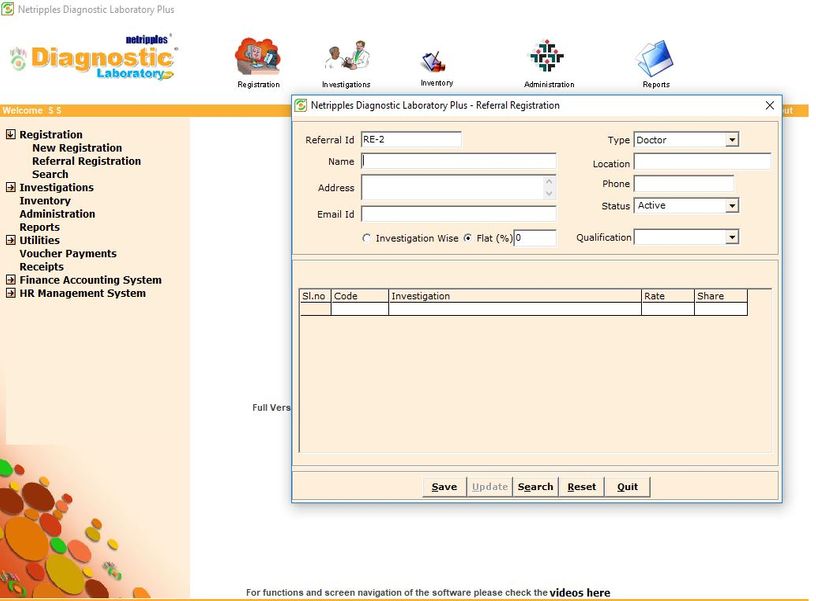Screen dimensions: 816x601
Task: Open the Administration toolbar icon
Action: [x=549, y=63]
